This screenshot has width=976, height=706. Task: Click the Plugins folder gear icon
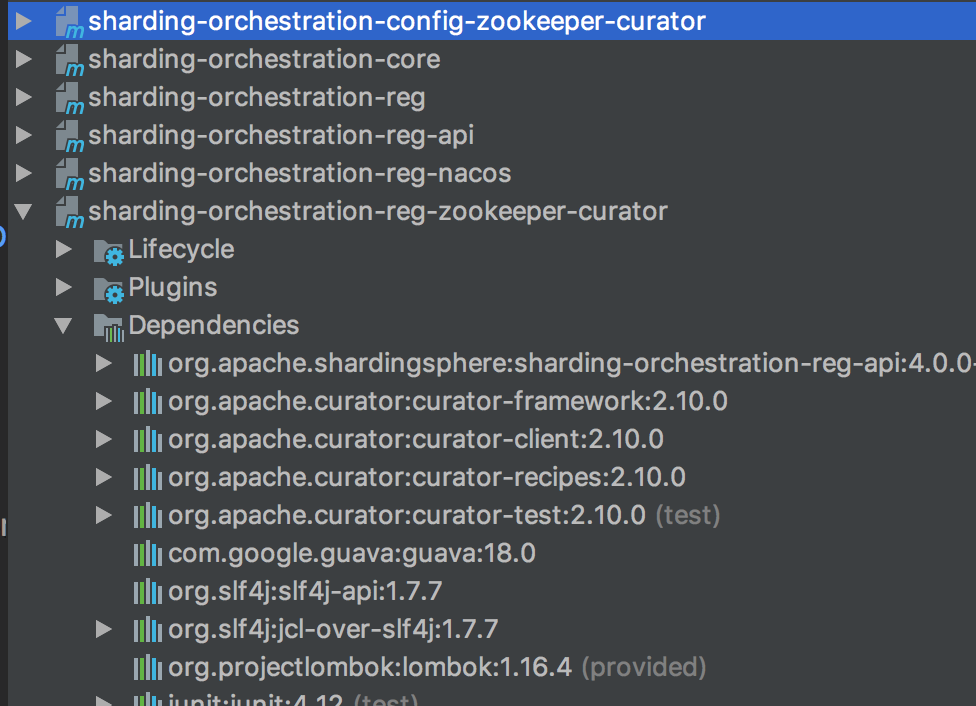click(x=109, y=289)
